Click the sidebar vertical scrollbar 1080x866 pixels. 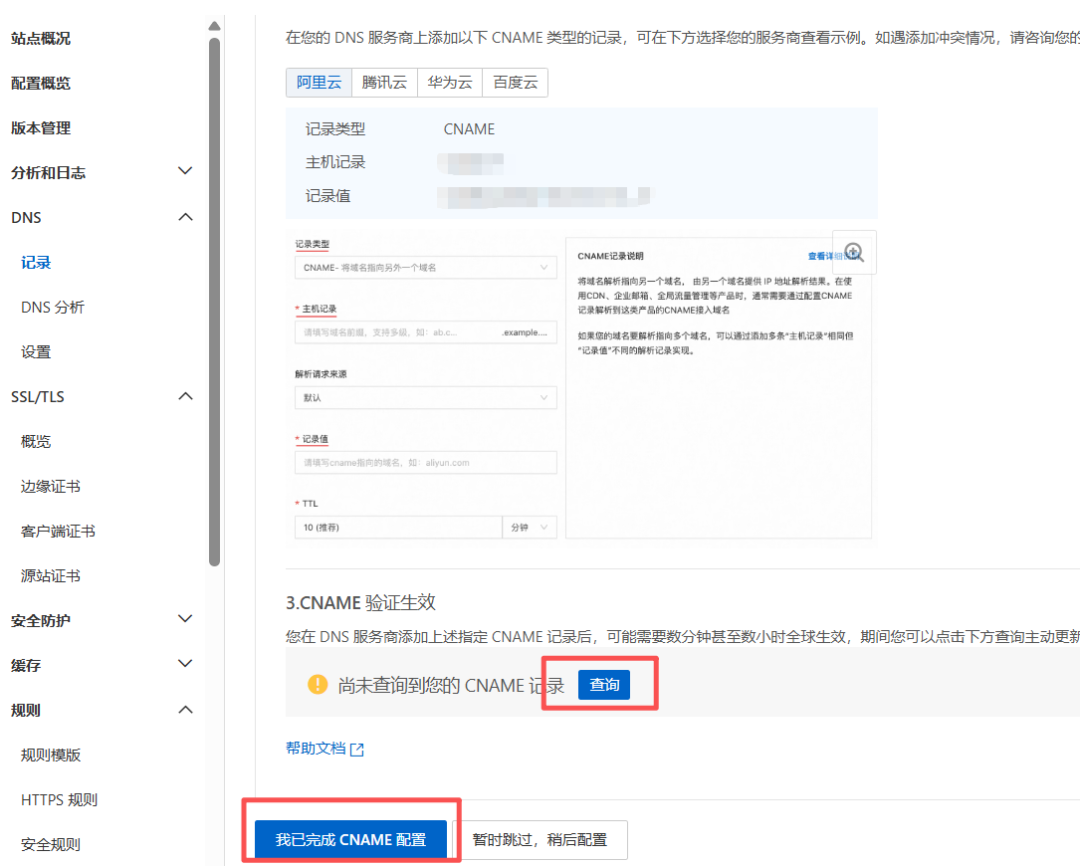tap(214, 300)
